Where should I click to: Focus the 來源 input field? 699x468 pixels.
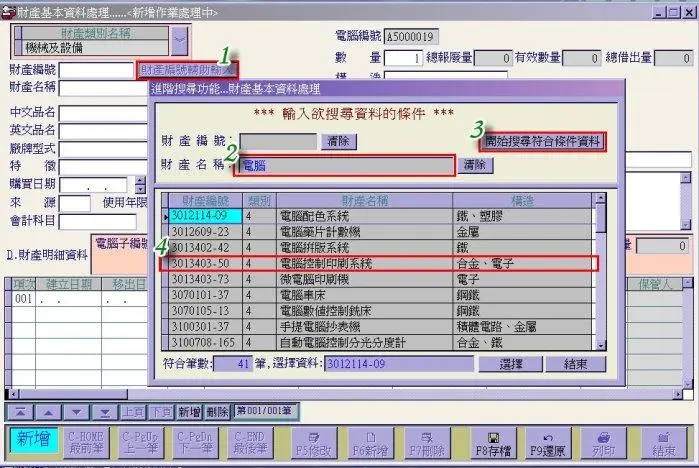(75, 203)
